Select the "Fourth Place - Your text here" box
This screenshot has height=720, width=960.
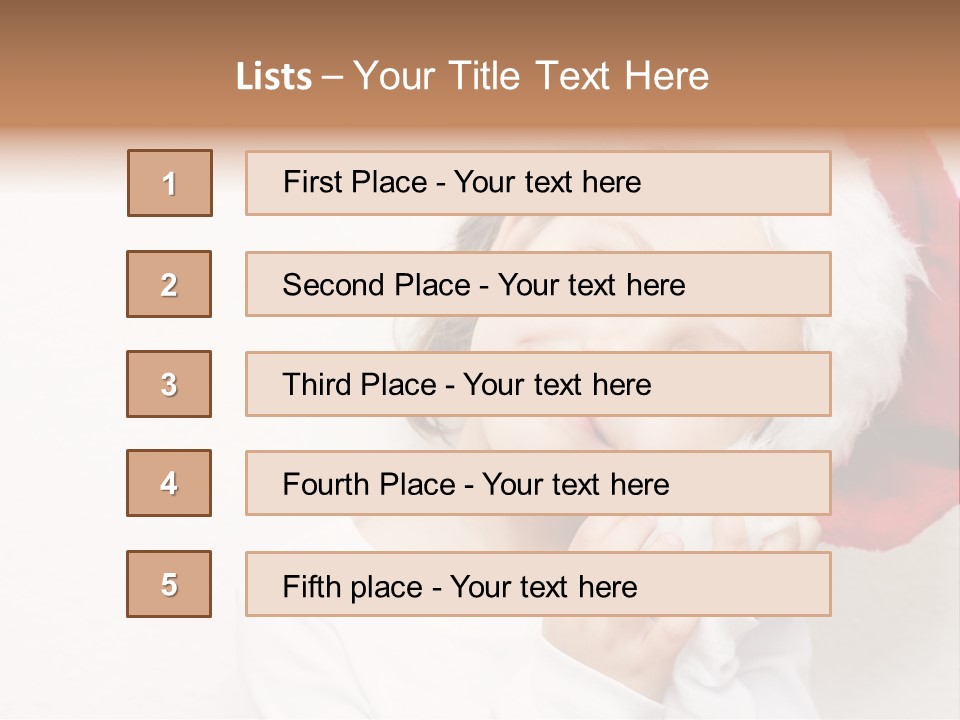click(x=538, y=483)
